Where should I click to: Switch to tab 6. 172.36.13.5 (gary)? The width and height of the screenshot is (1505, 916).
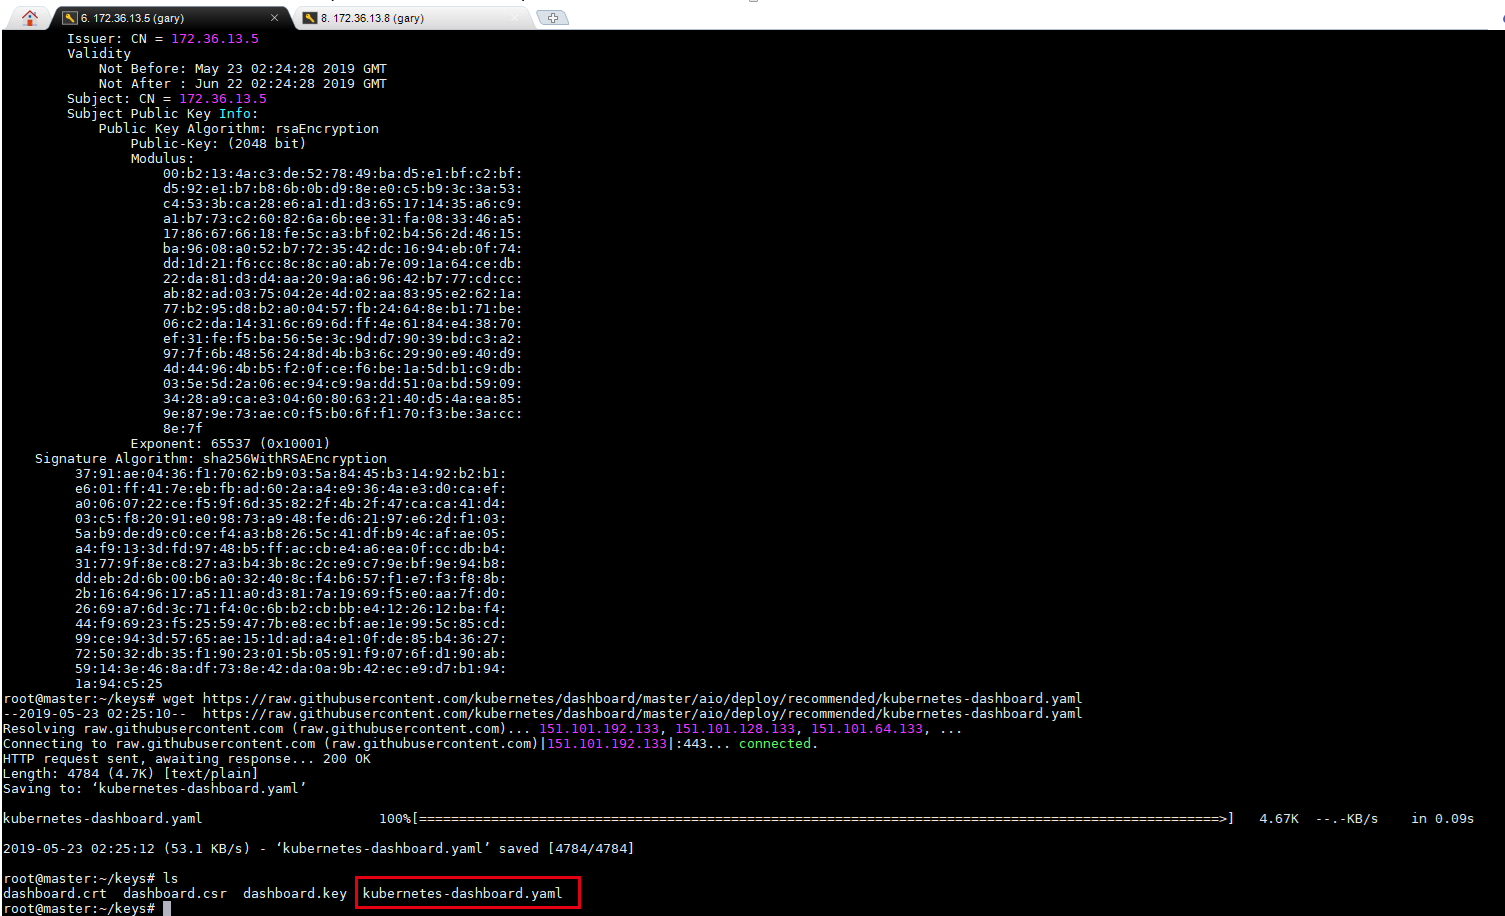170,18
